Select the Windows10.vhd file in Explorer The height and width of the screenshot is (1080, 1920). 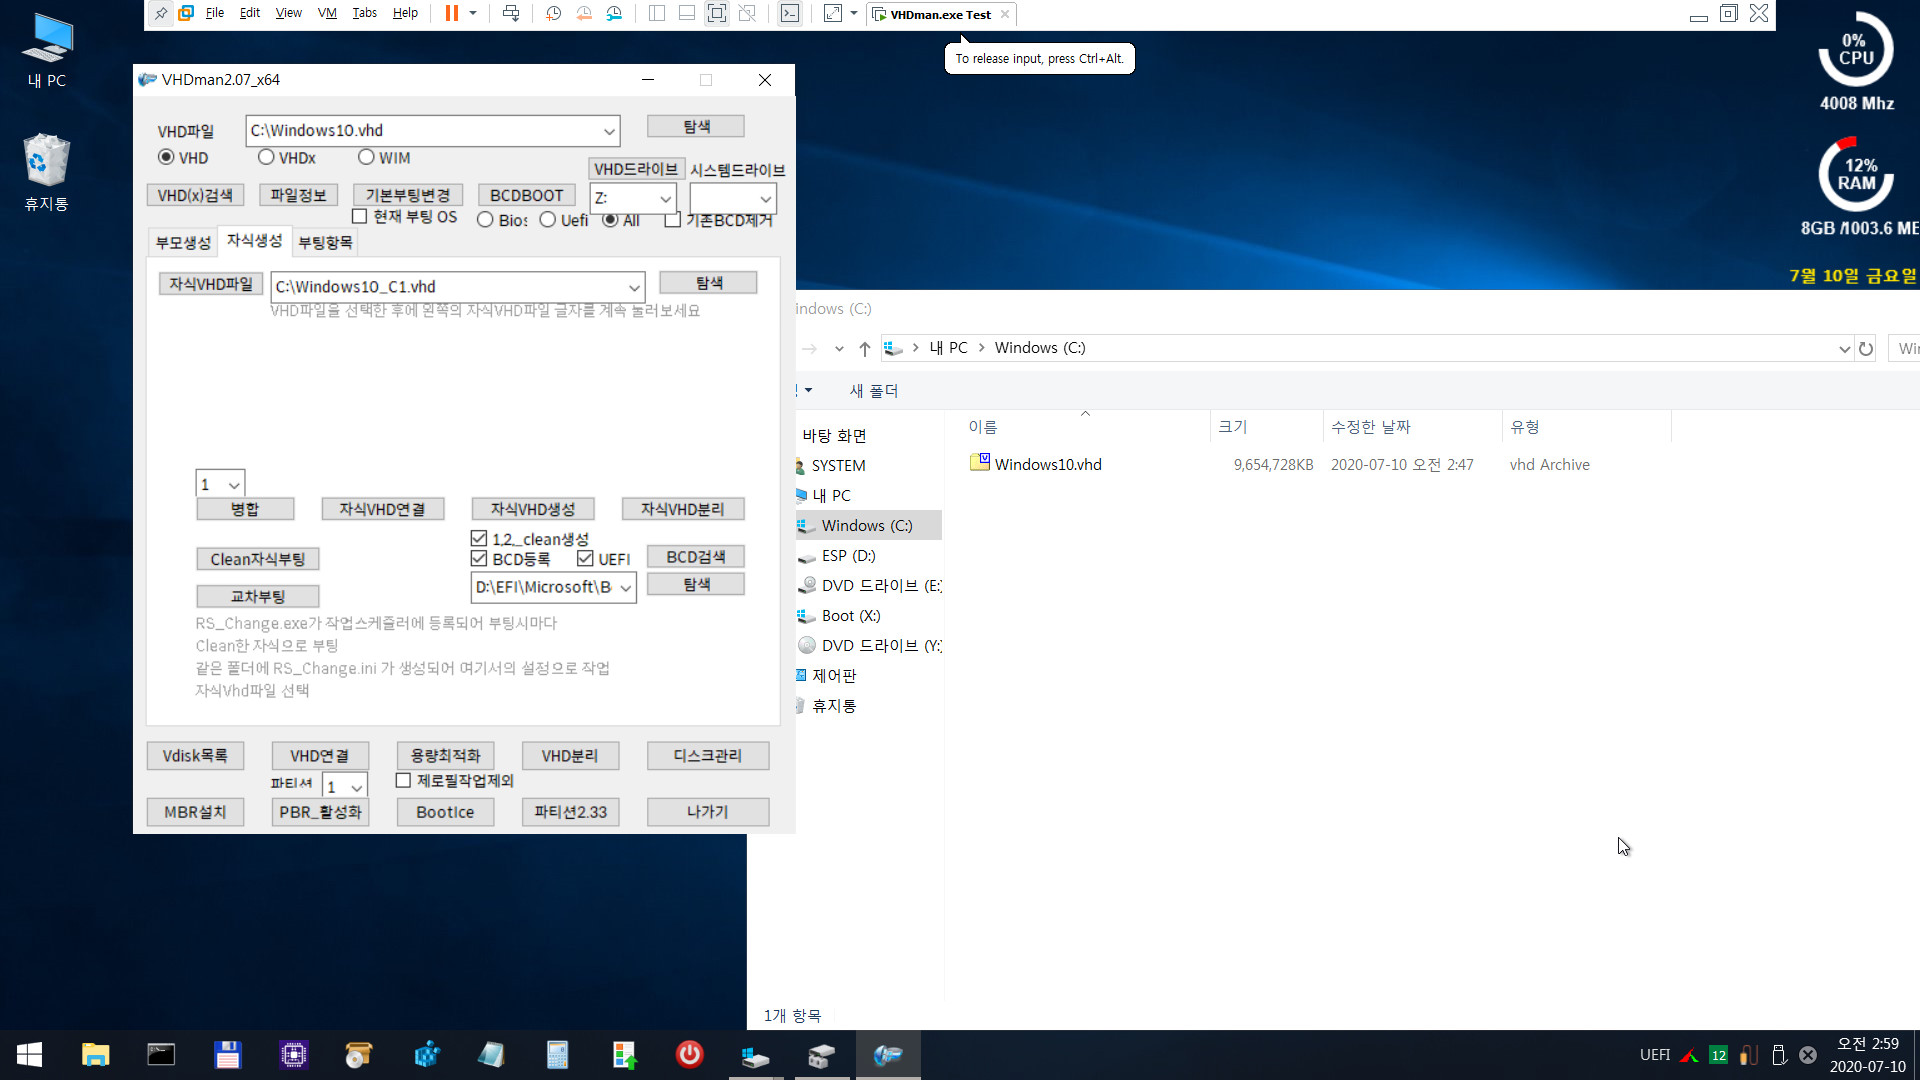(1048, 464)
